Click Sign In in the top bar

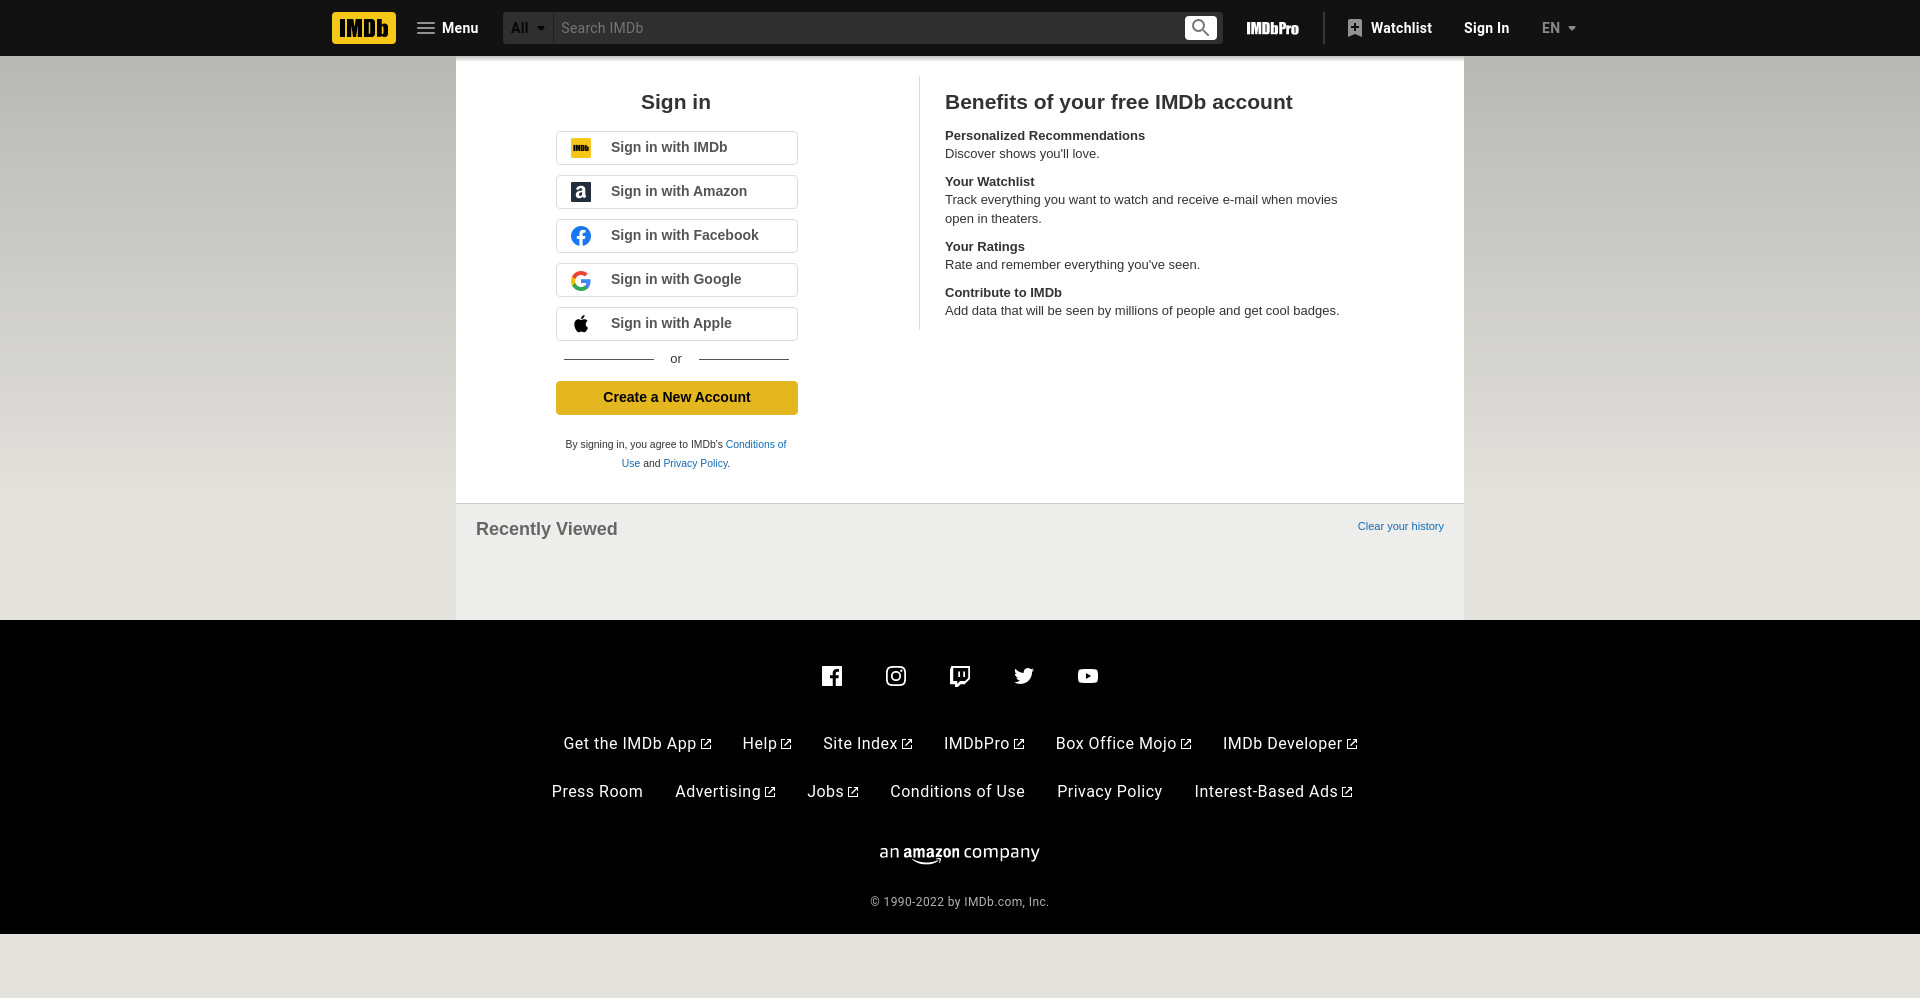coord(1486,28)
